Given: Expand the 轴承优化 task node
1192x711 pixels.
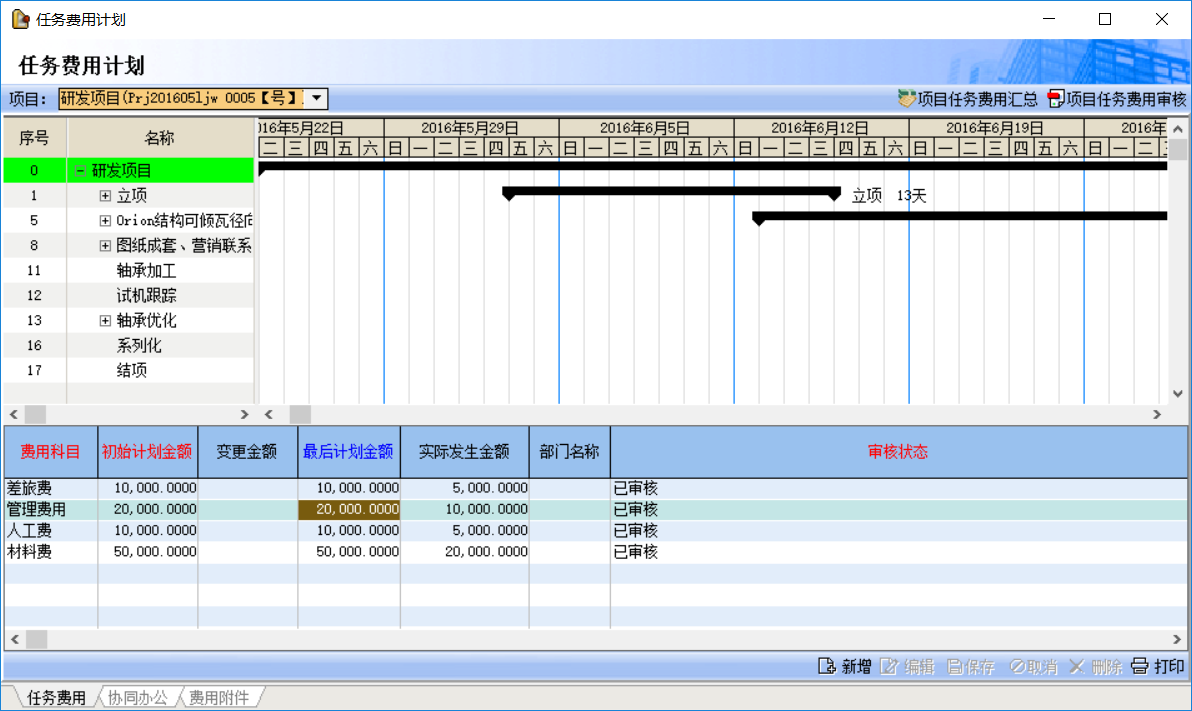Looking at the screenshot, I should pos(105,321).
